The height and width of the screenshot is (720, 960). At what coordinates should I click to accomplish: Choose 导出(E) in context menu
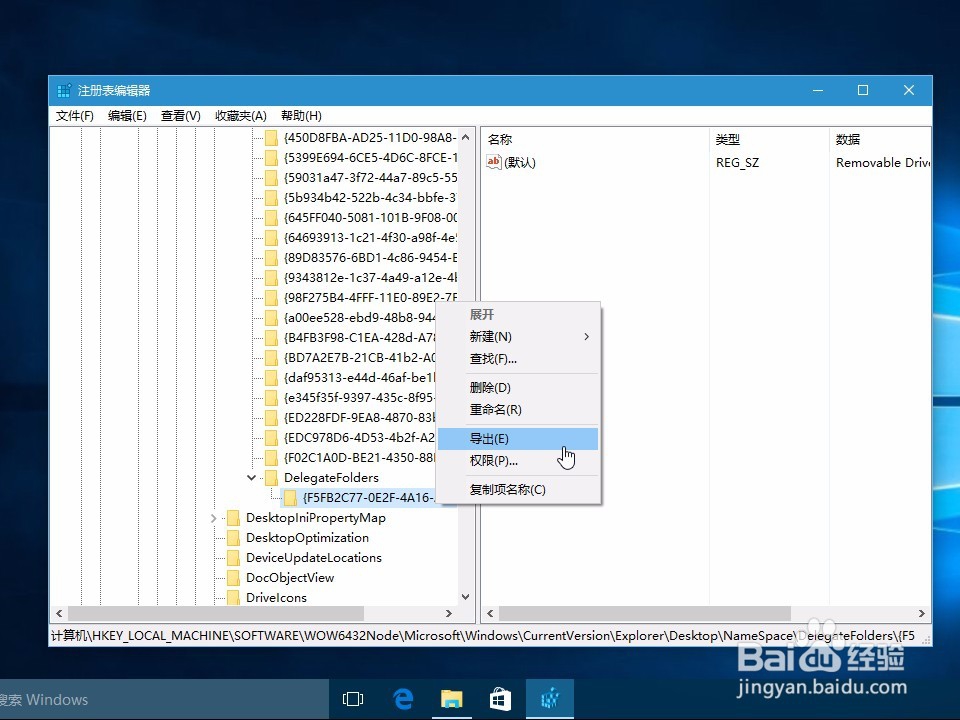[x=518, y=439]
